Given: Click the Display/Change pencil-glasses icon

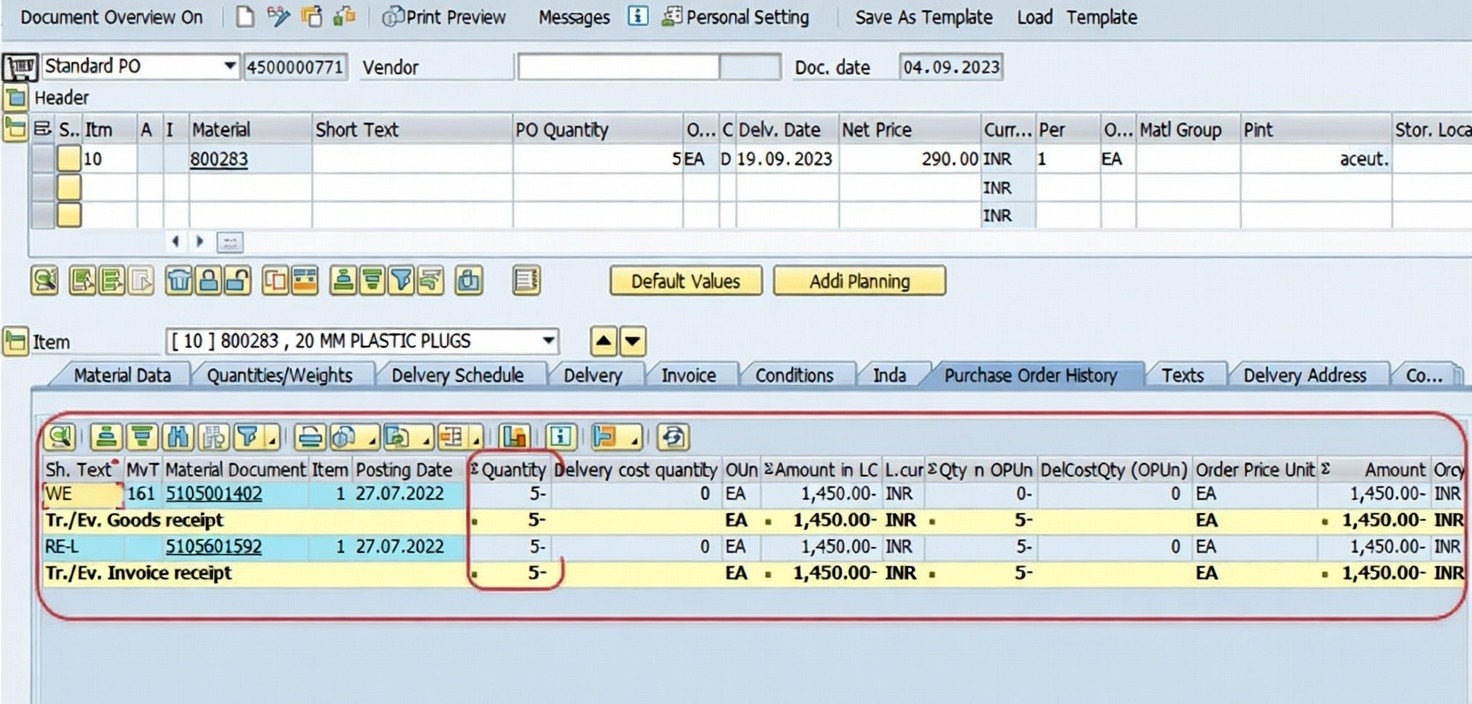Looking at the screenshot, I should point(278,17).
